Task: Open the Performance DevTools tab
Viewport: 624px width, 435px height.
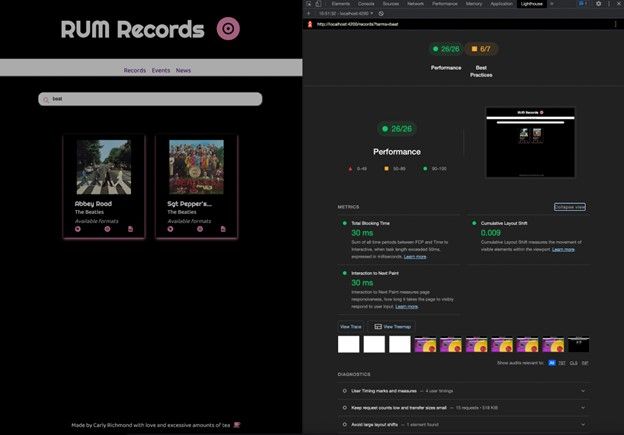Action: tap(445, 4)
